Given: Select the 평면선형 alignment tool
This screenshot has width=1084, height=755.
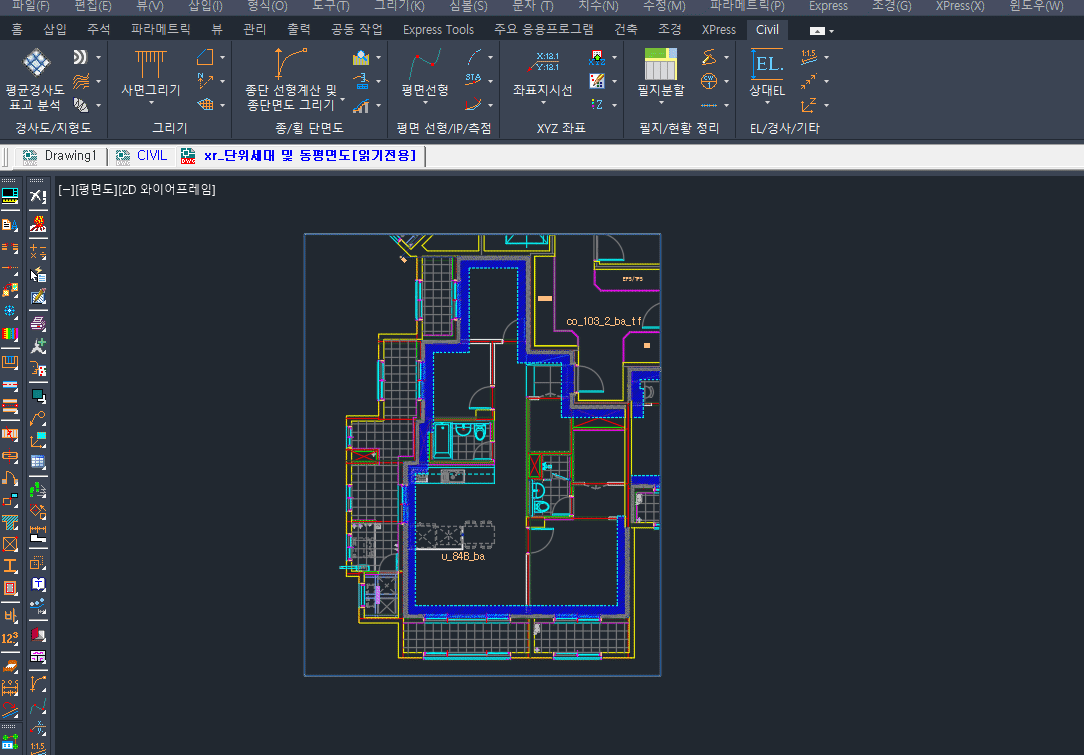Looking at the screenshot, I should [x=424, y=66].
